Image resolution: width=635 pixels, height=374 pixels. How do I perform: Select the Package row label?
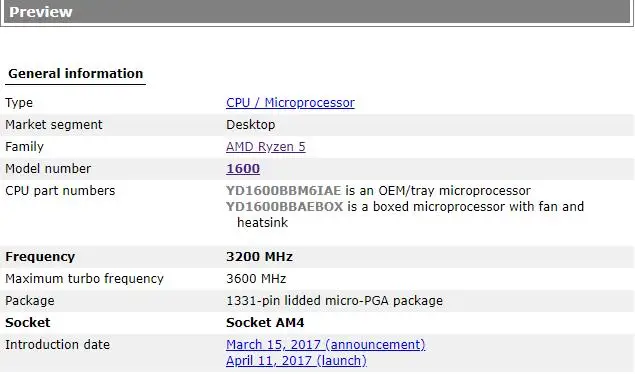tap(30, 301)
